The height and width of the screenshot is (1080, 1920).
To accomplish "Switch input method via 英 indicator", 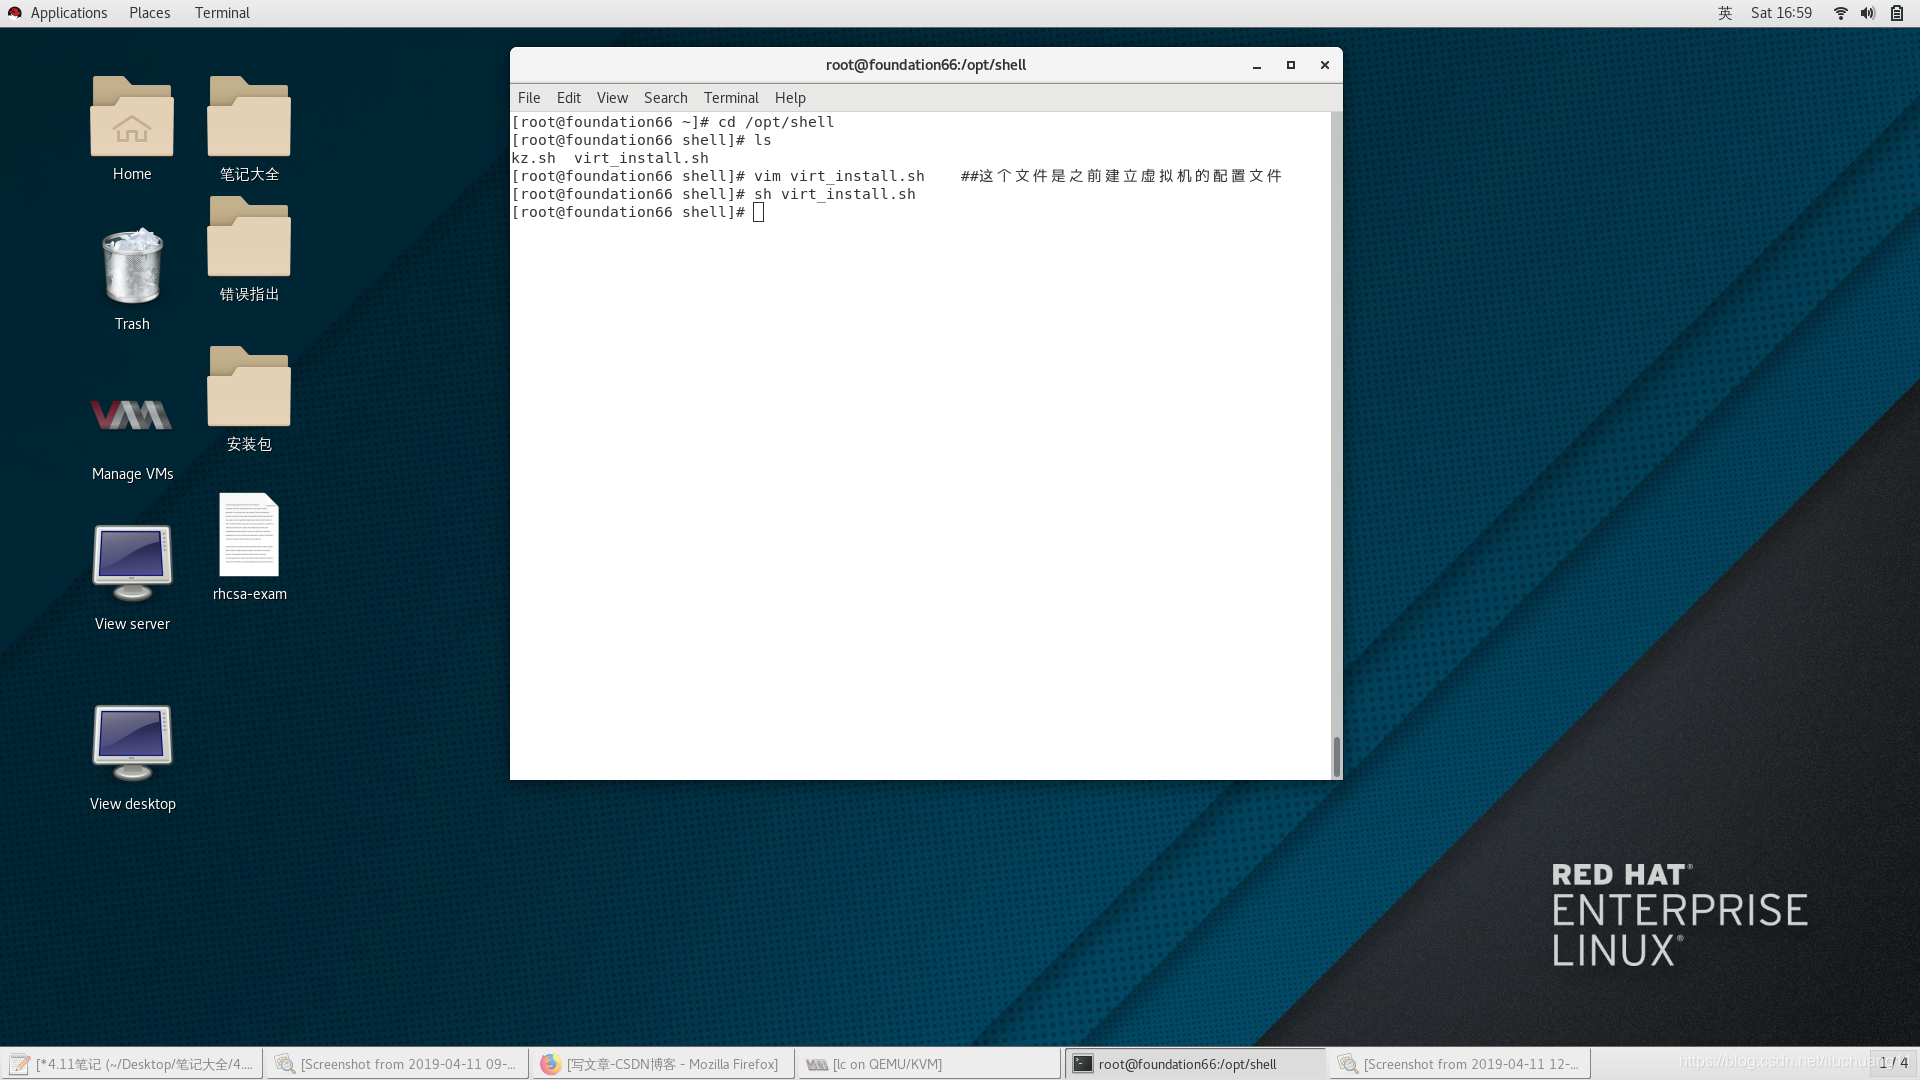I will coord(1725,13).
